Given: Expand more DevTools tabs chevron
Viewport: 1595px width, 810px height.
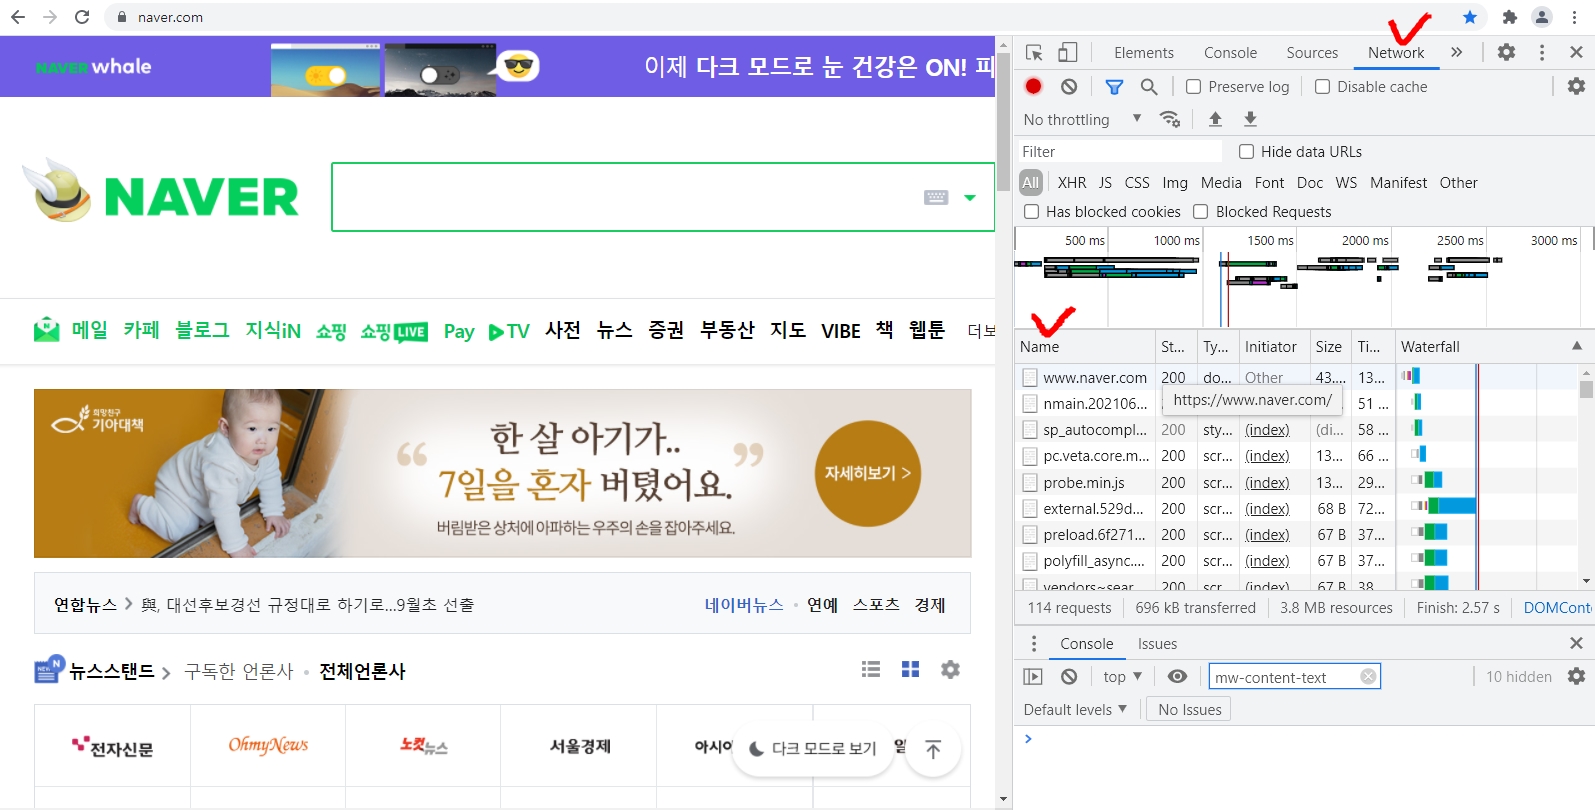Looking at the screenshot, I should tap(1456, 52).
